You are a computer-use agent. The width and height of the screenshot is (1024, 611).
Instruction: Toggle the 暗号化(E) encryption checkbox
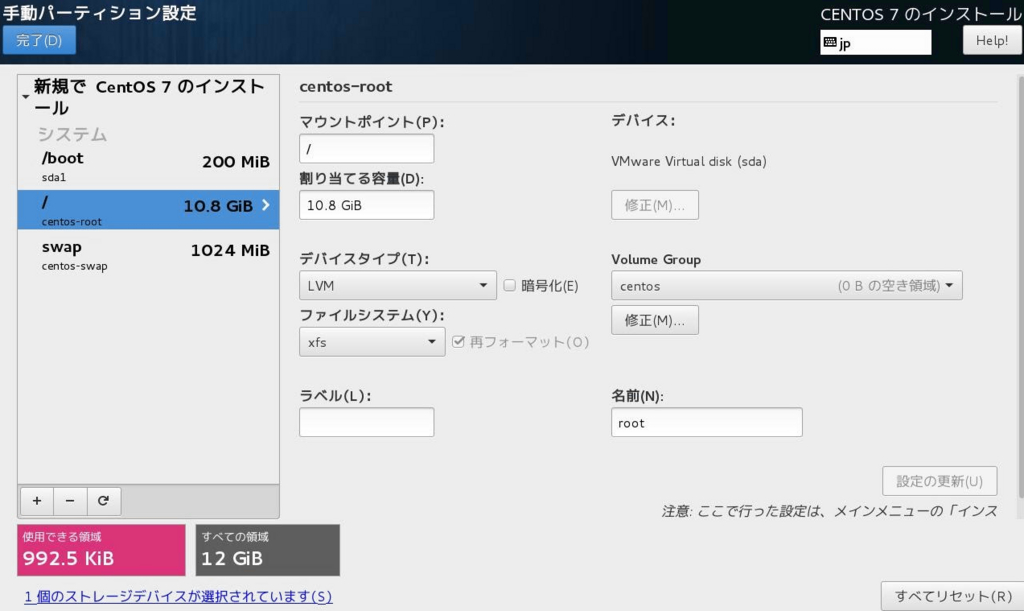click(509, 285)
